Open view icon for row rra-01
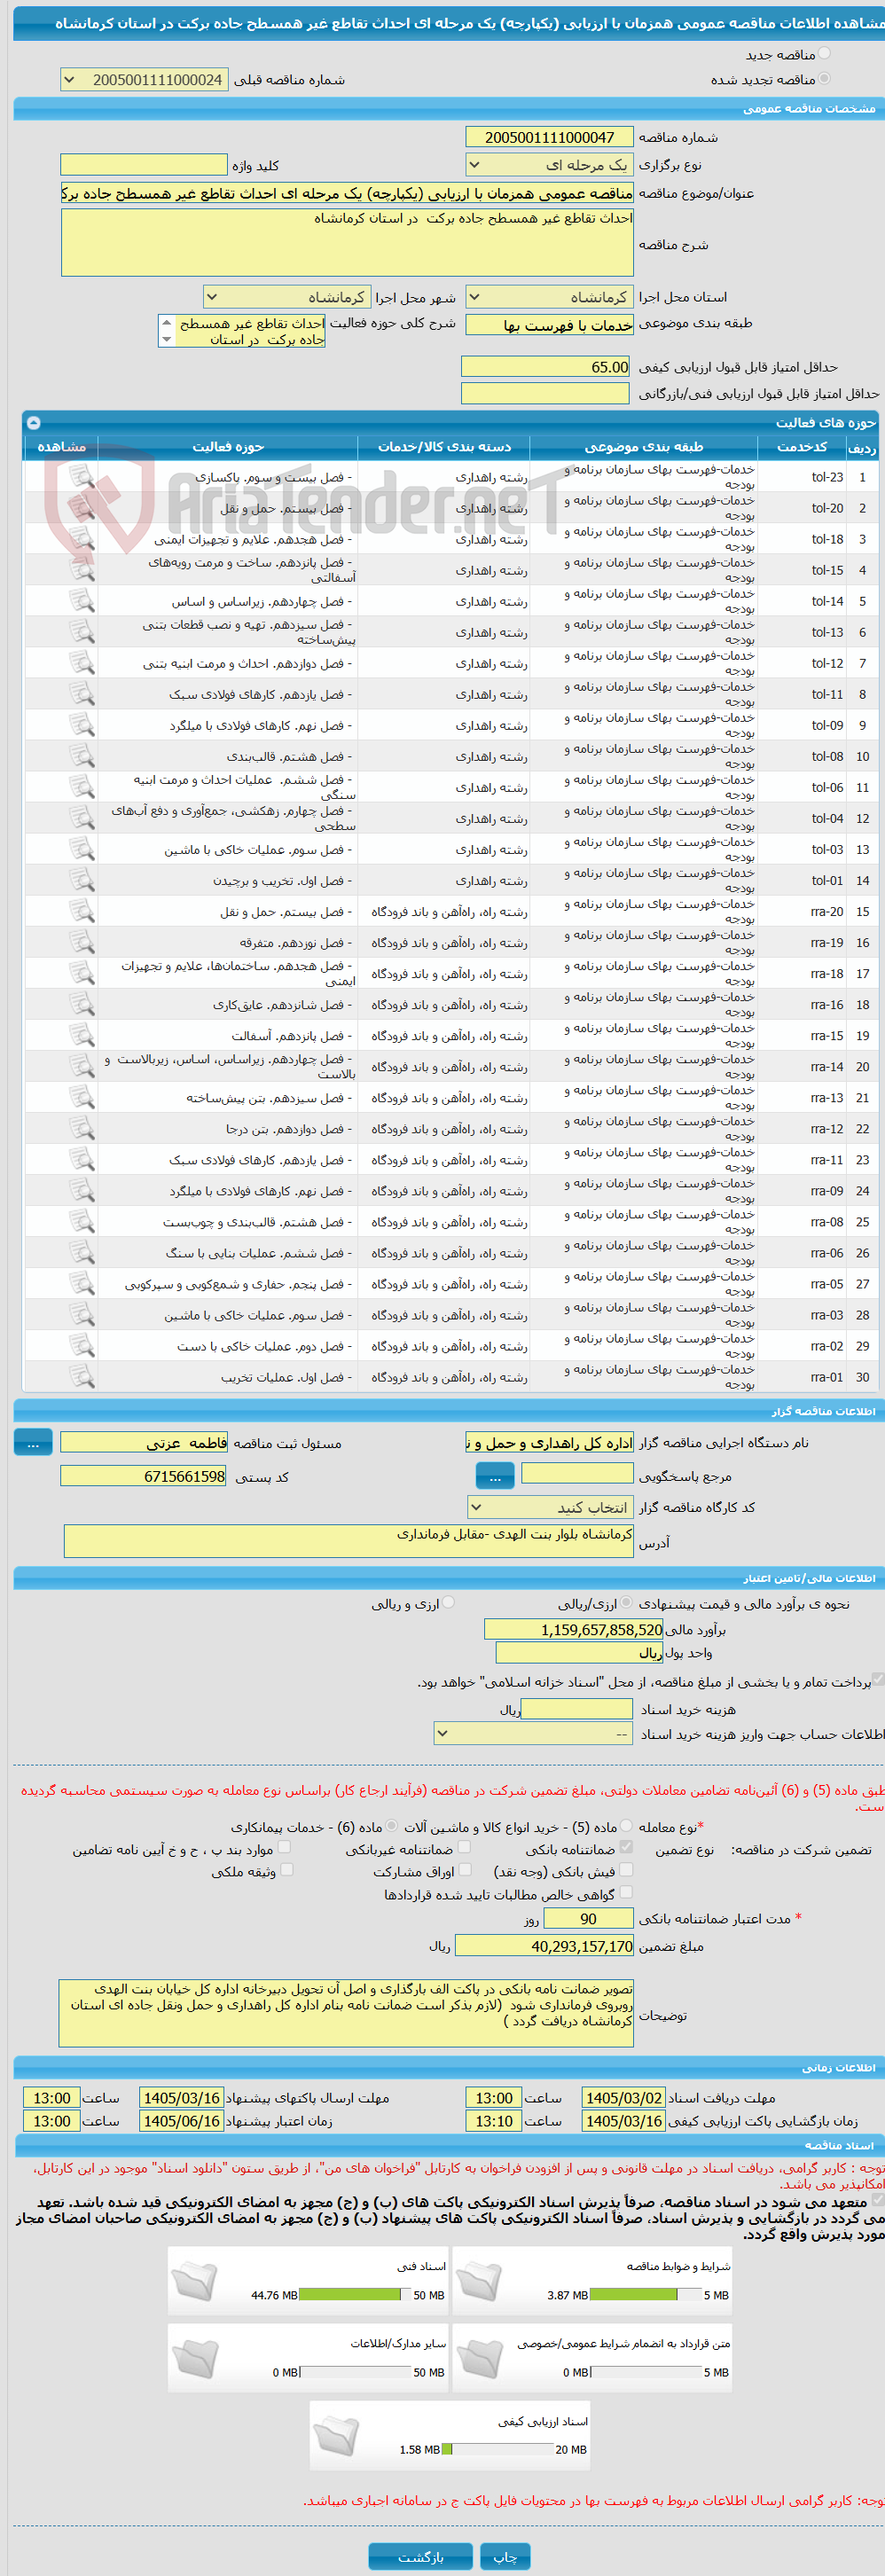885x2576 pixels. click(82, 1377)
